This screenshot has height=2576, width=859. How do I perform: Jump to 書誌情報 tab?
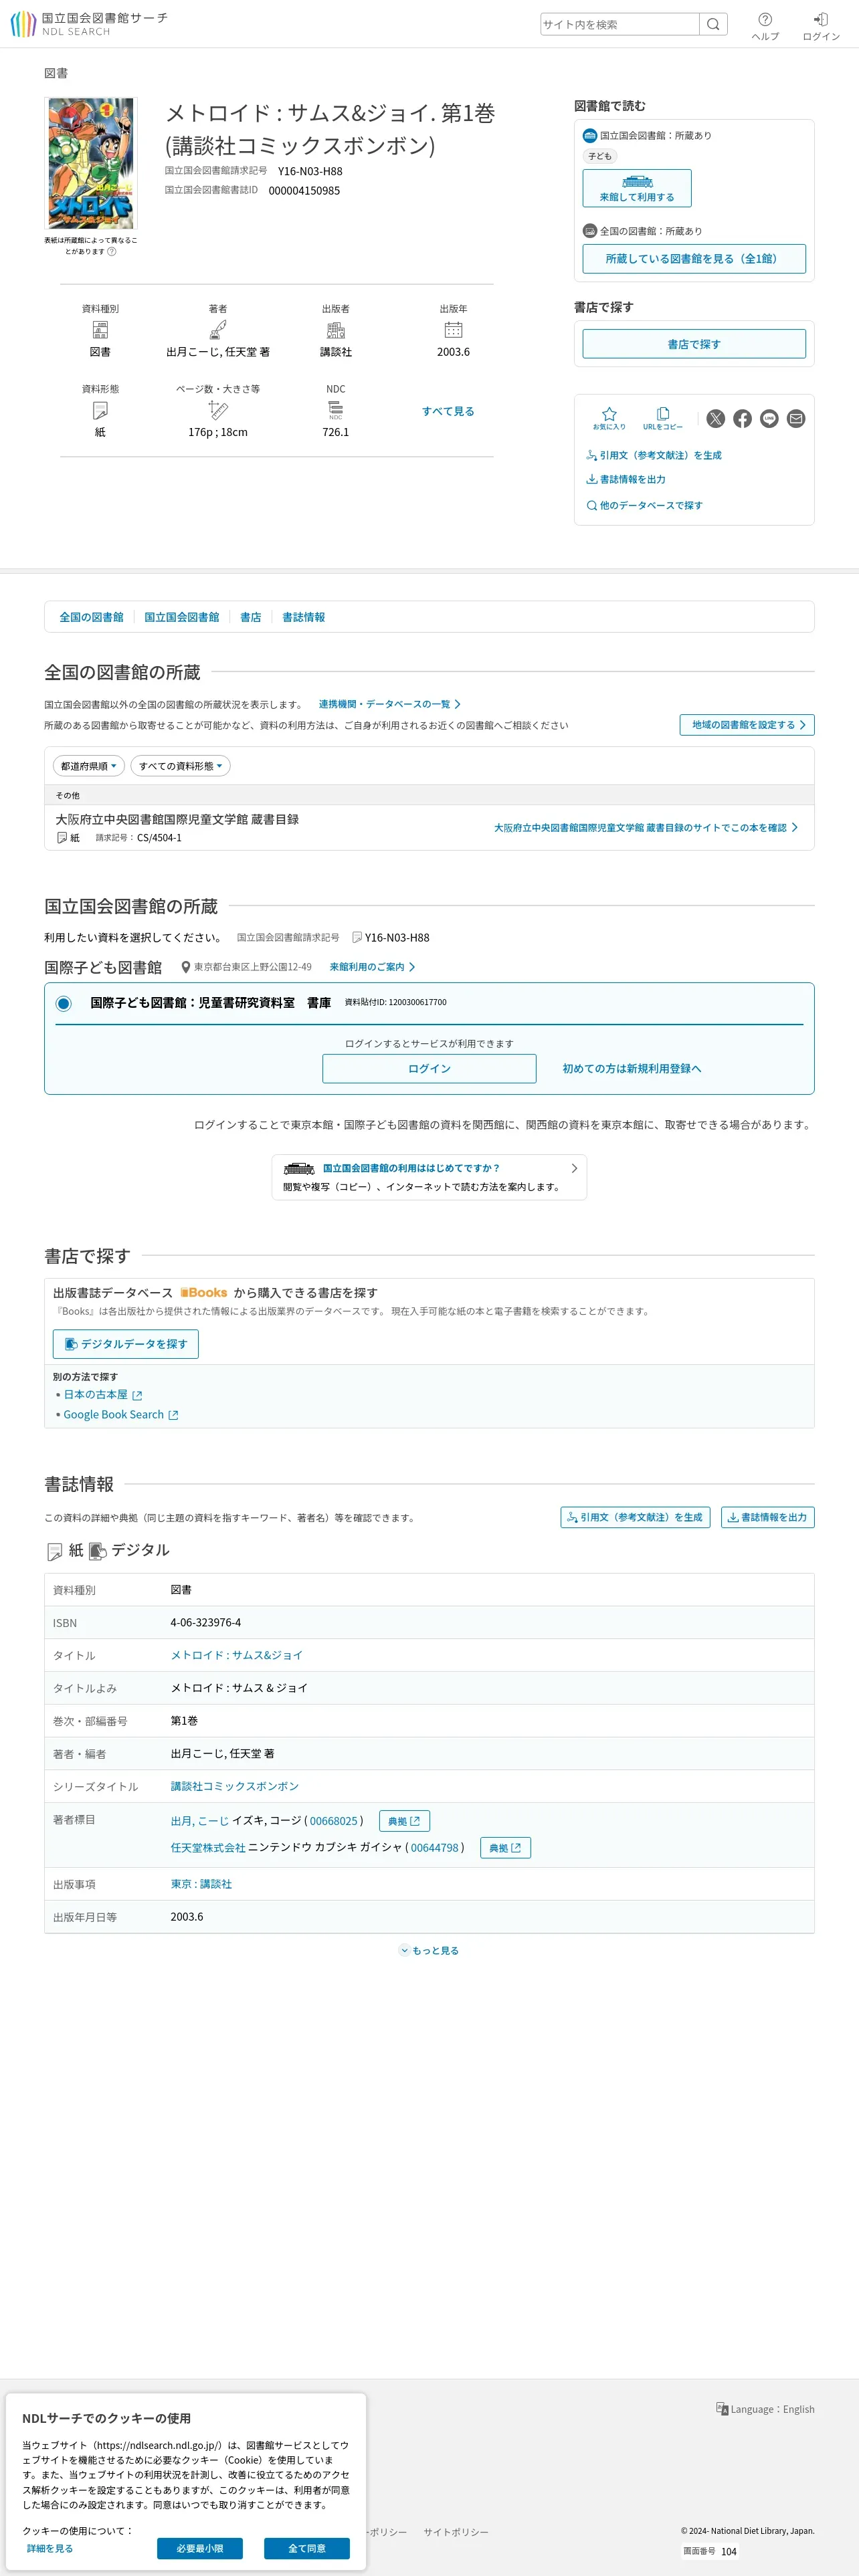pyautogui.click(x=303, y=617)
